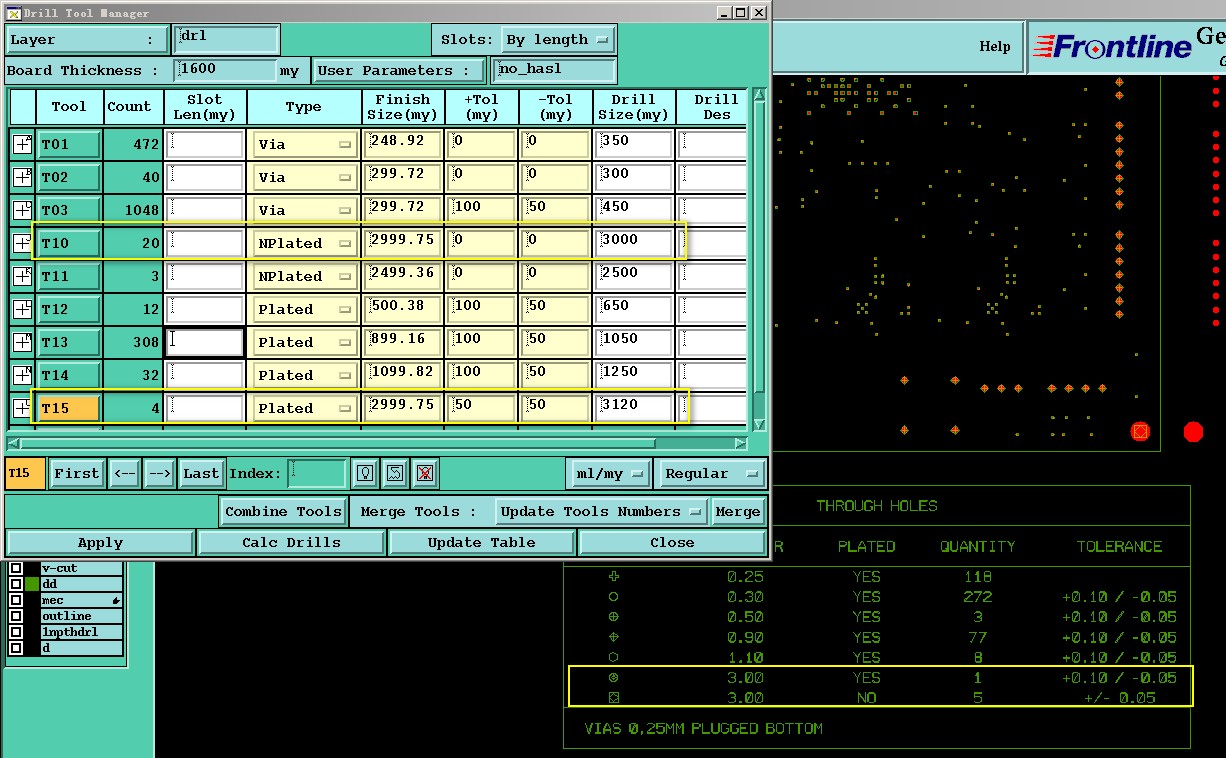Toggle the mec layer checkbox
This screenshot has height=758, width=1226.
click(x=16, y=600)
